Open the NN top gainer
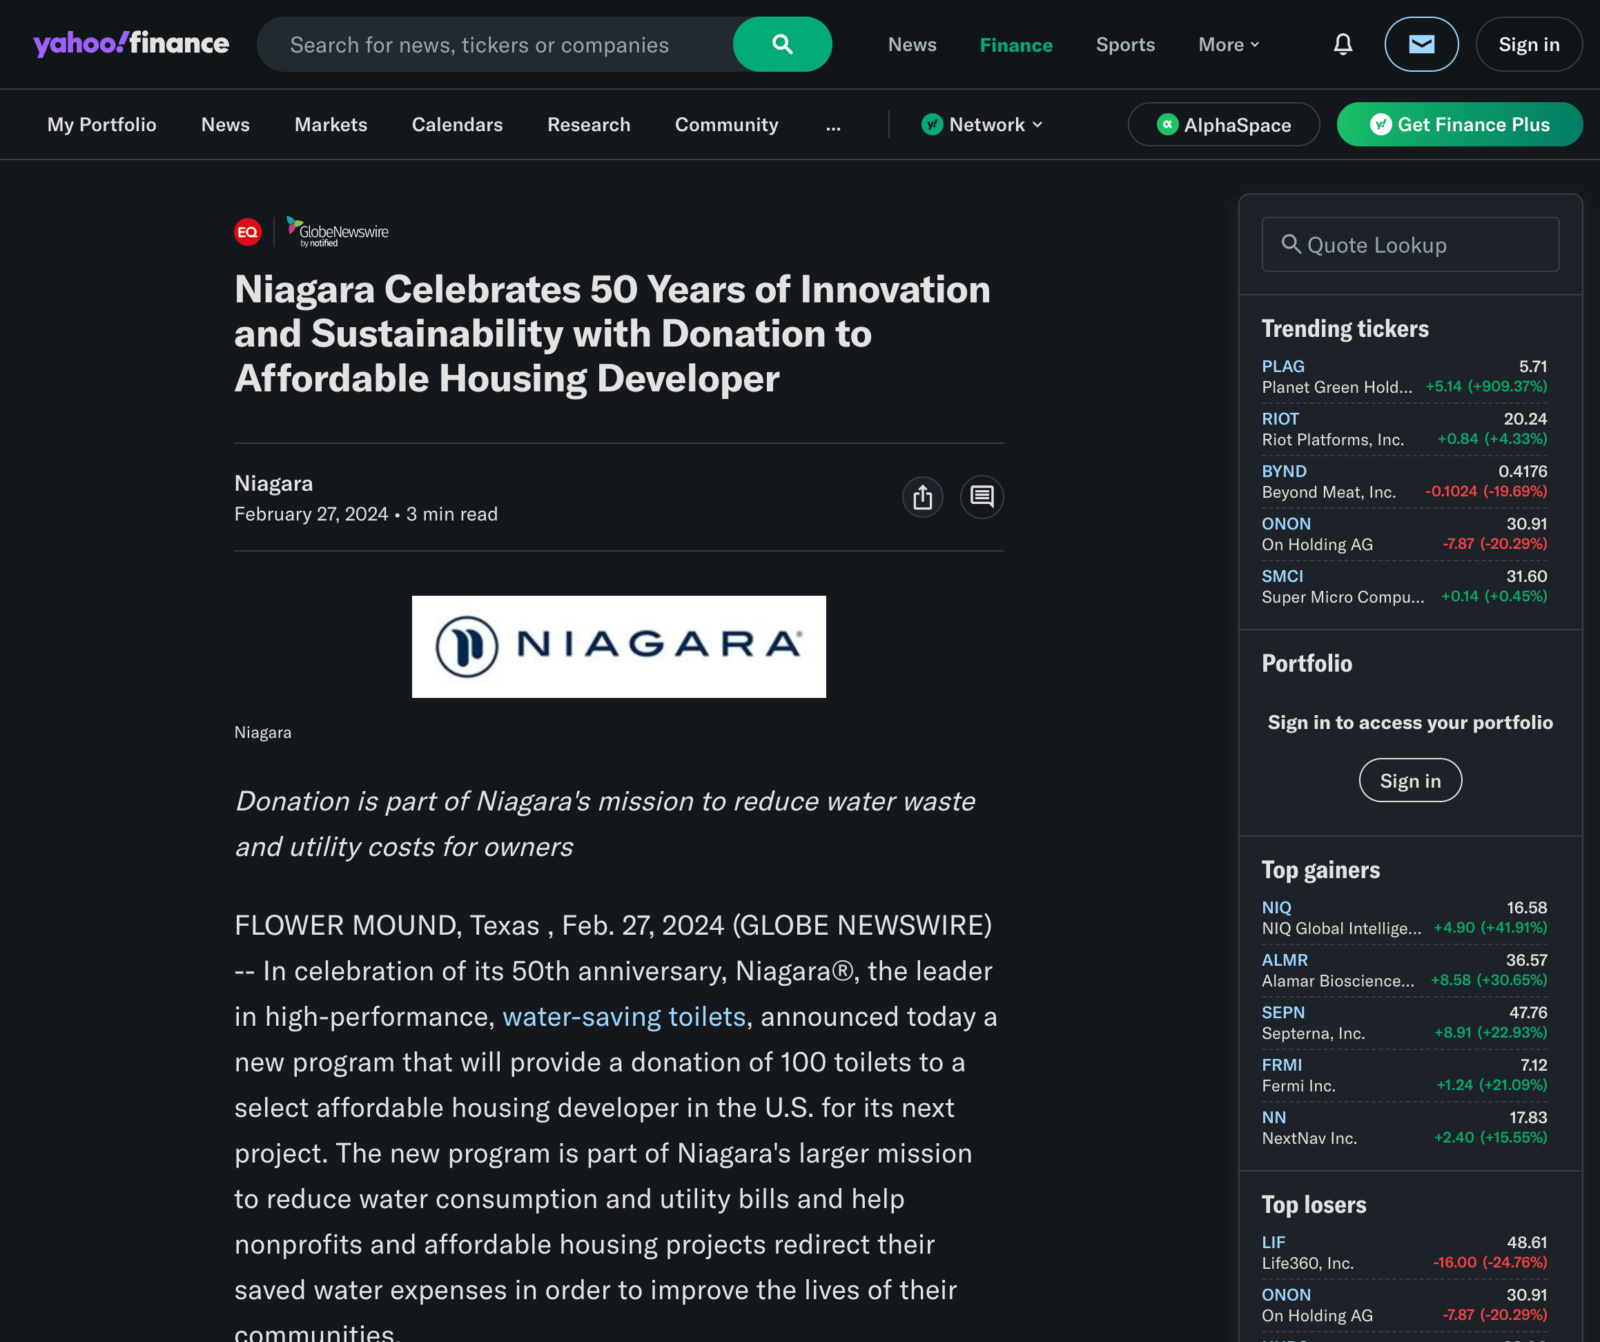 coord(1274,1117)
